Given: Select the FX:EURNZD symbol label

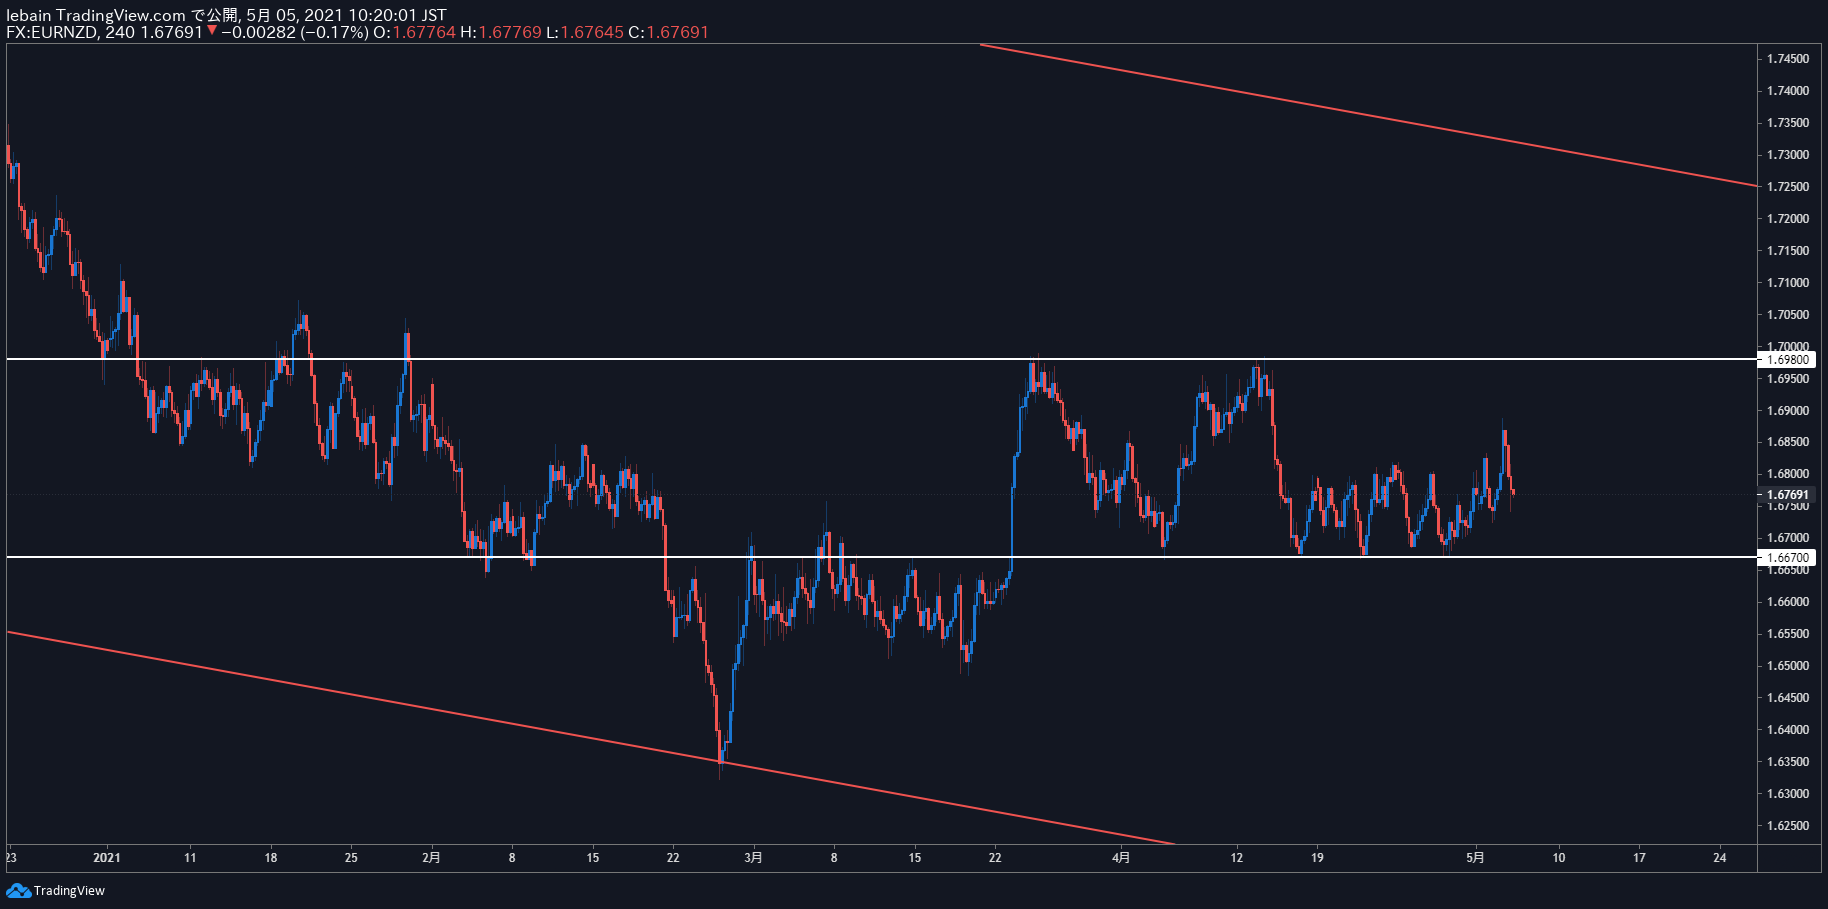Looking at the screenshot, I should (x=52, y=32).
